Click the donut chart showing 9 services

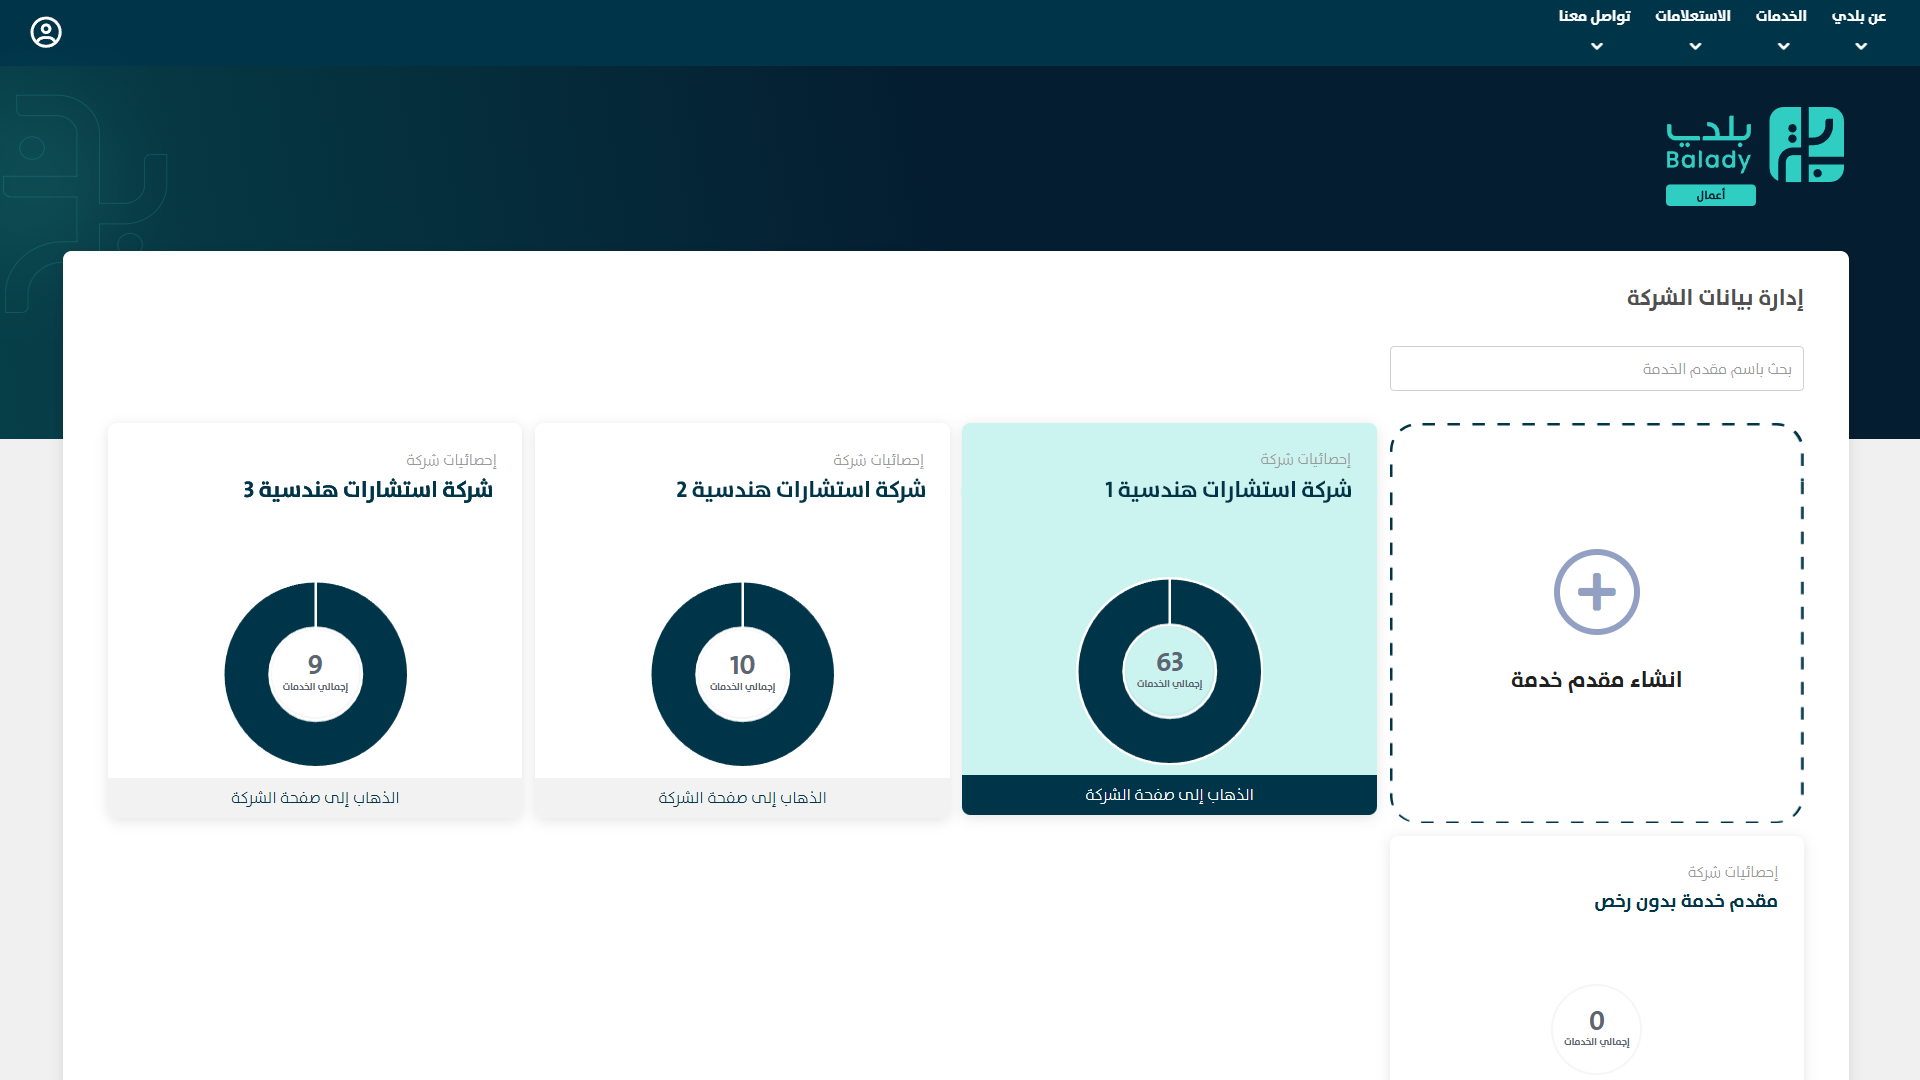click(315, 674)
